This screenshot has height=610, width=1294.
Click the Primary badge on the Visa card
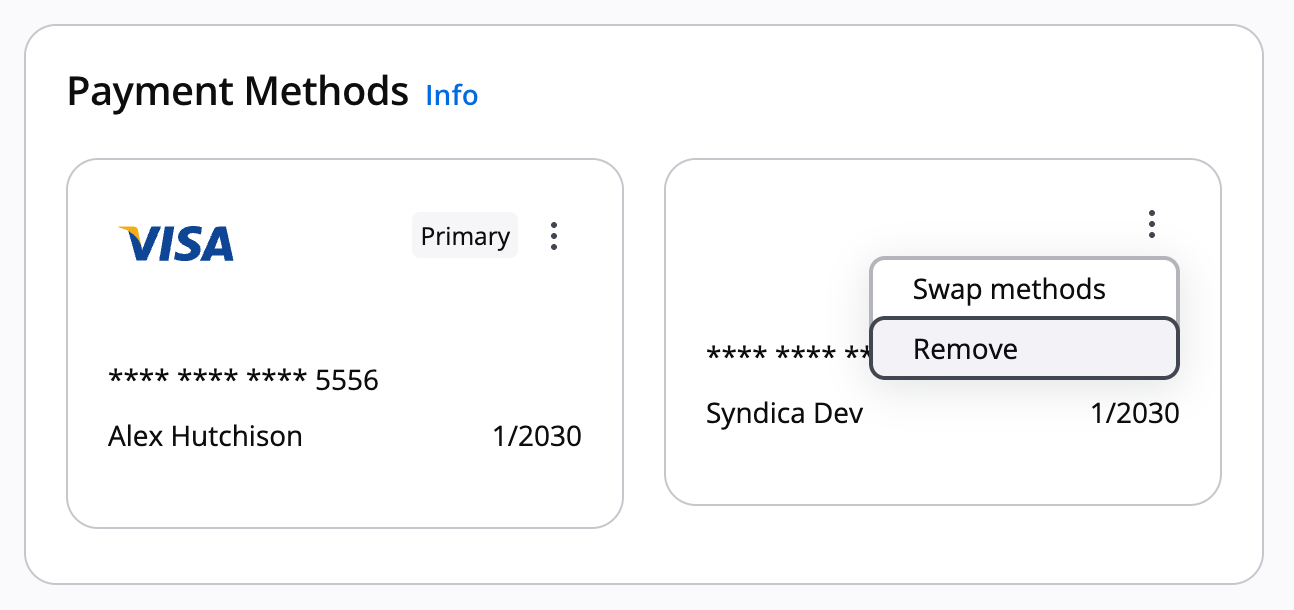tap(464, 236)
